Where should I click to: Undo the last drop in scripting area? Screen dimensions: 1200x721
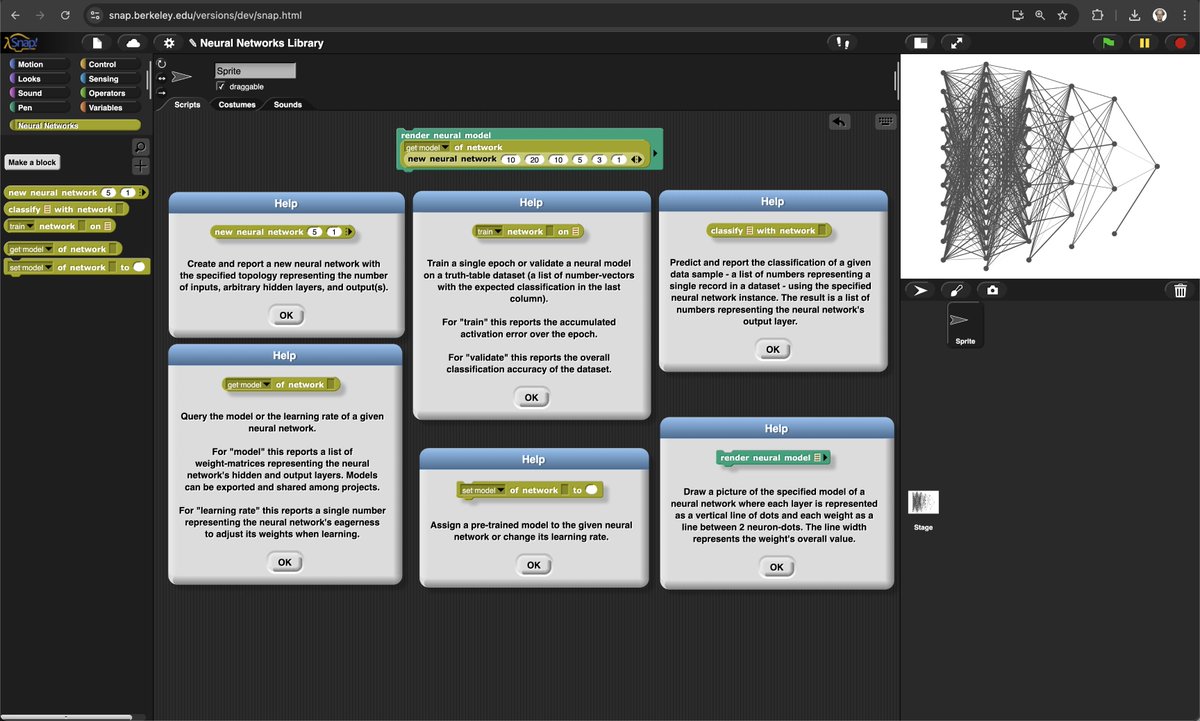839,121
